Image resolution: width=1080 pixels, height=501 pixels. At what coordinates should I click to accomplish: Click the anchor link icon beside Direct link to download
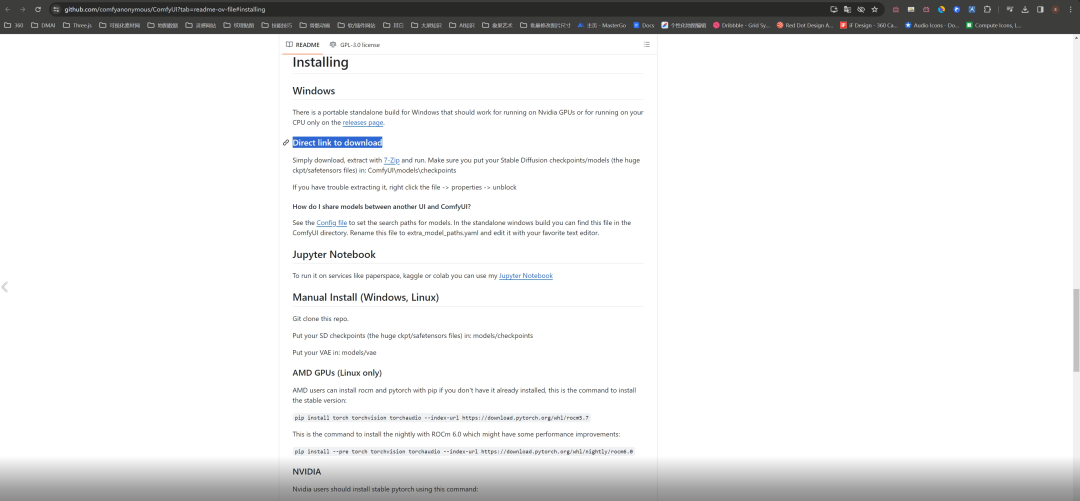(x=286, y=143)
